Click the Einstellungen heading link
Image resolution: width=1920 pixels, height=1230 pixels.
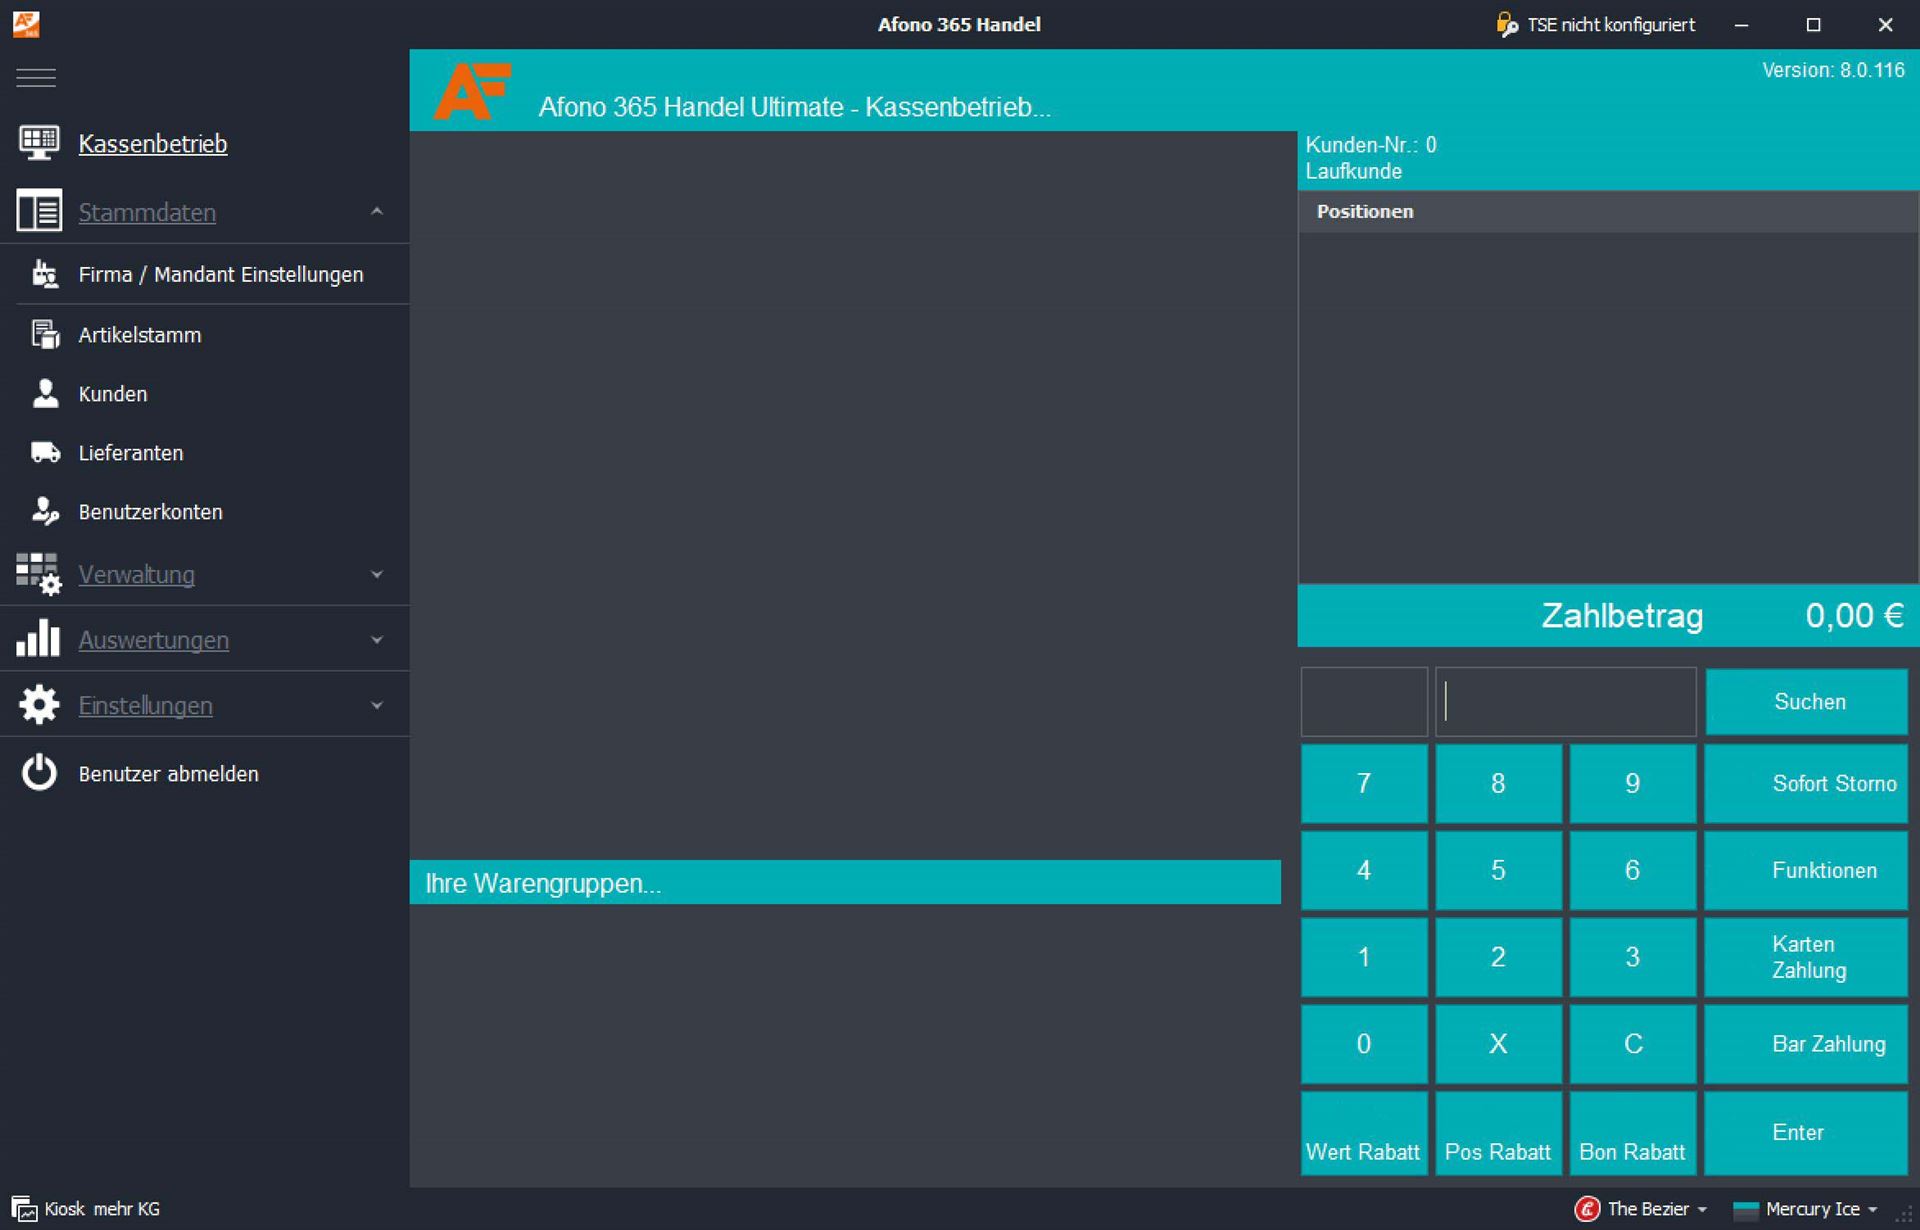click(x=146, y=706)
